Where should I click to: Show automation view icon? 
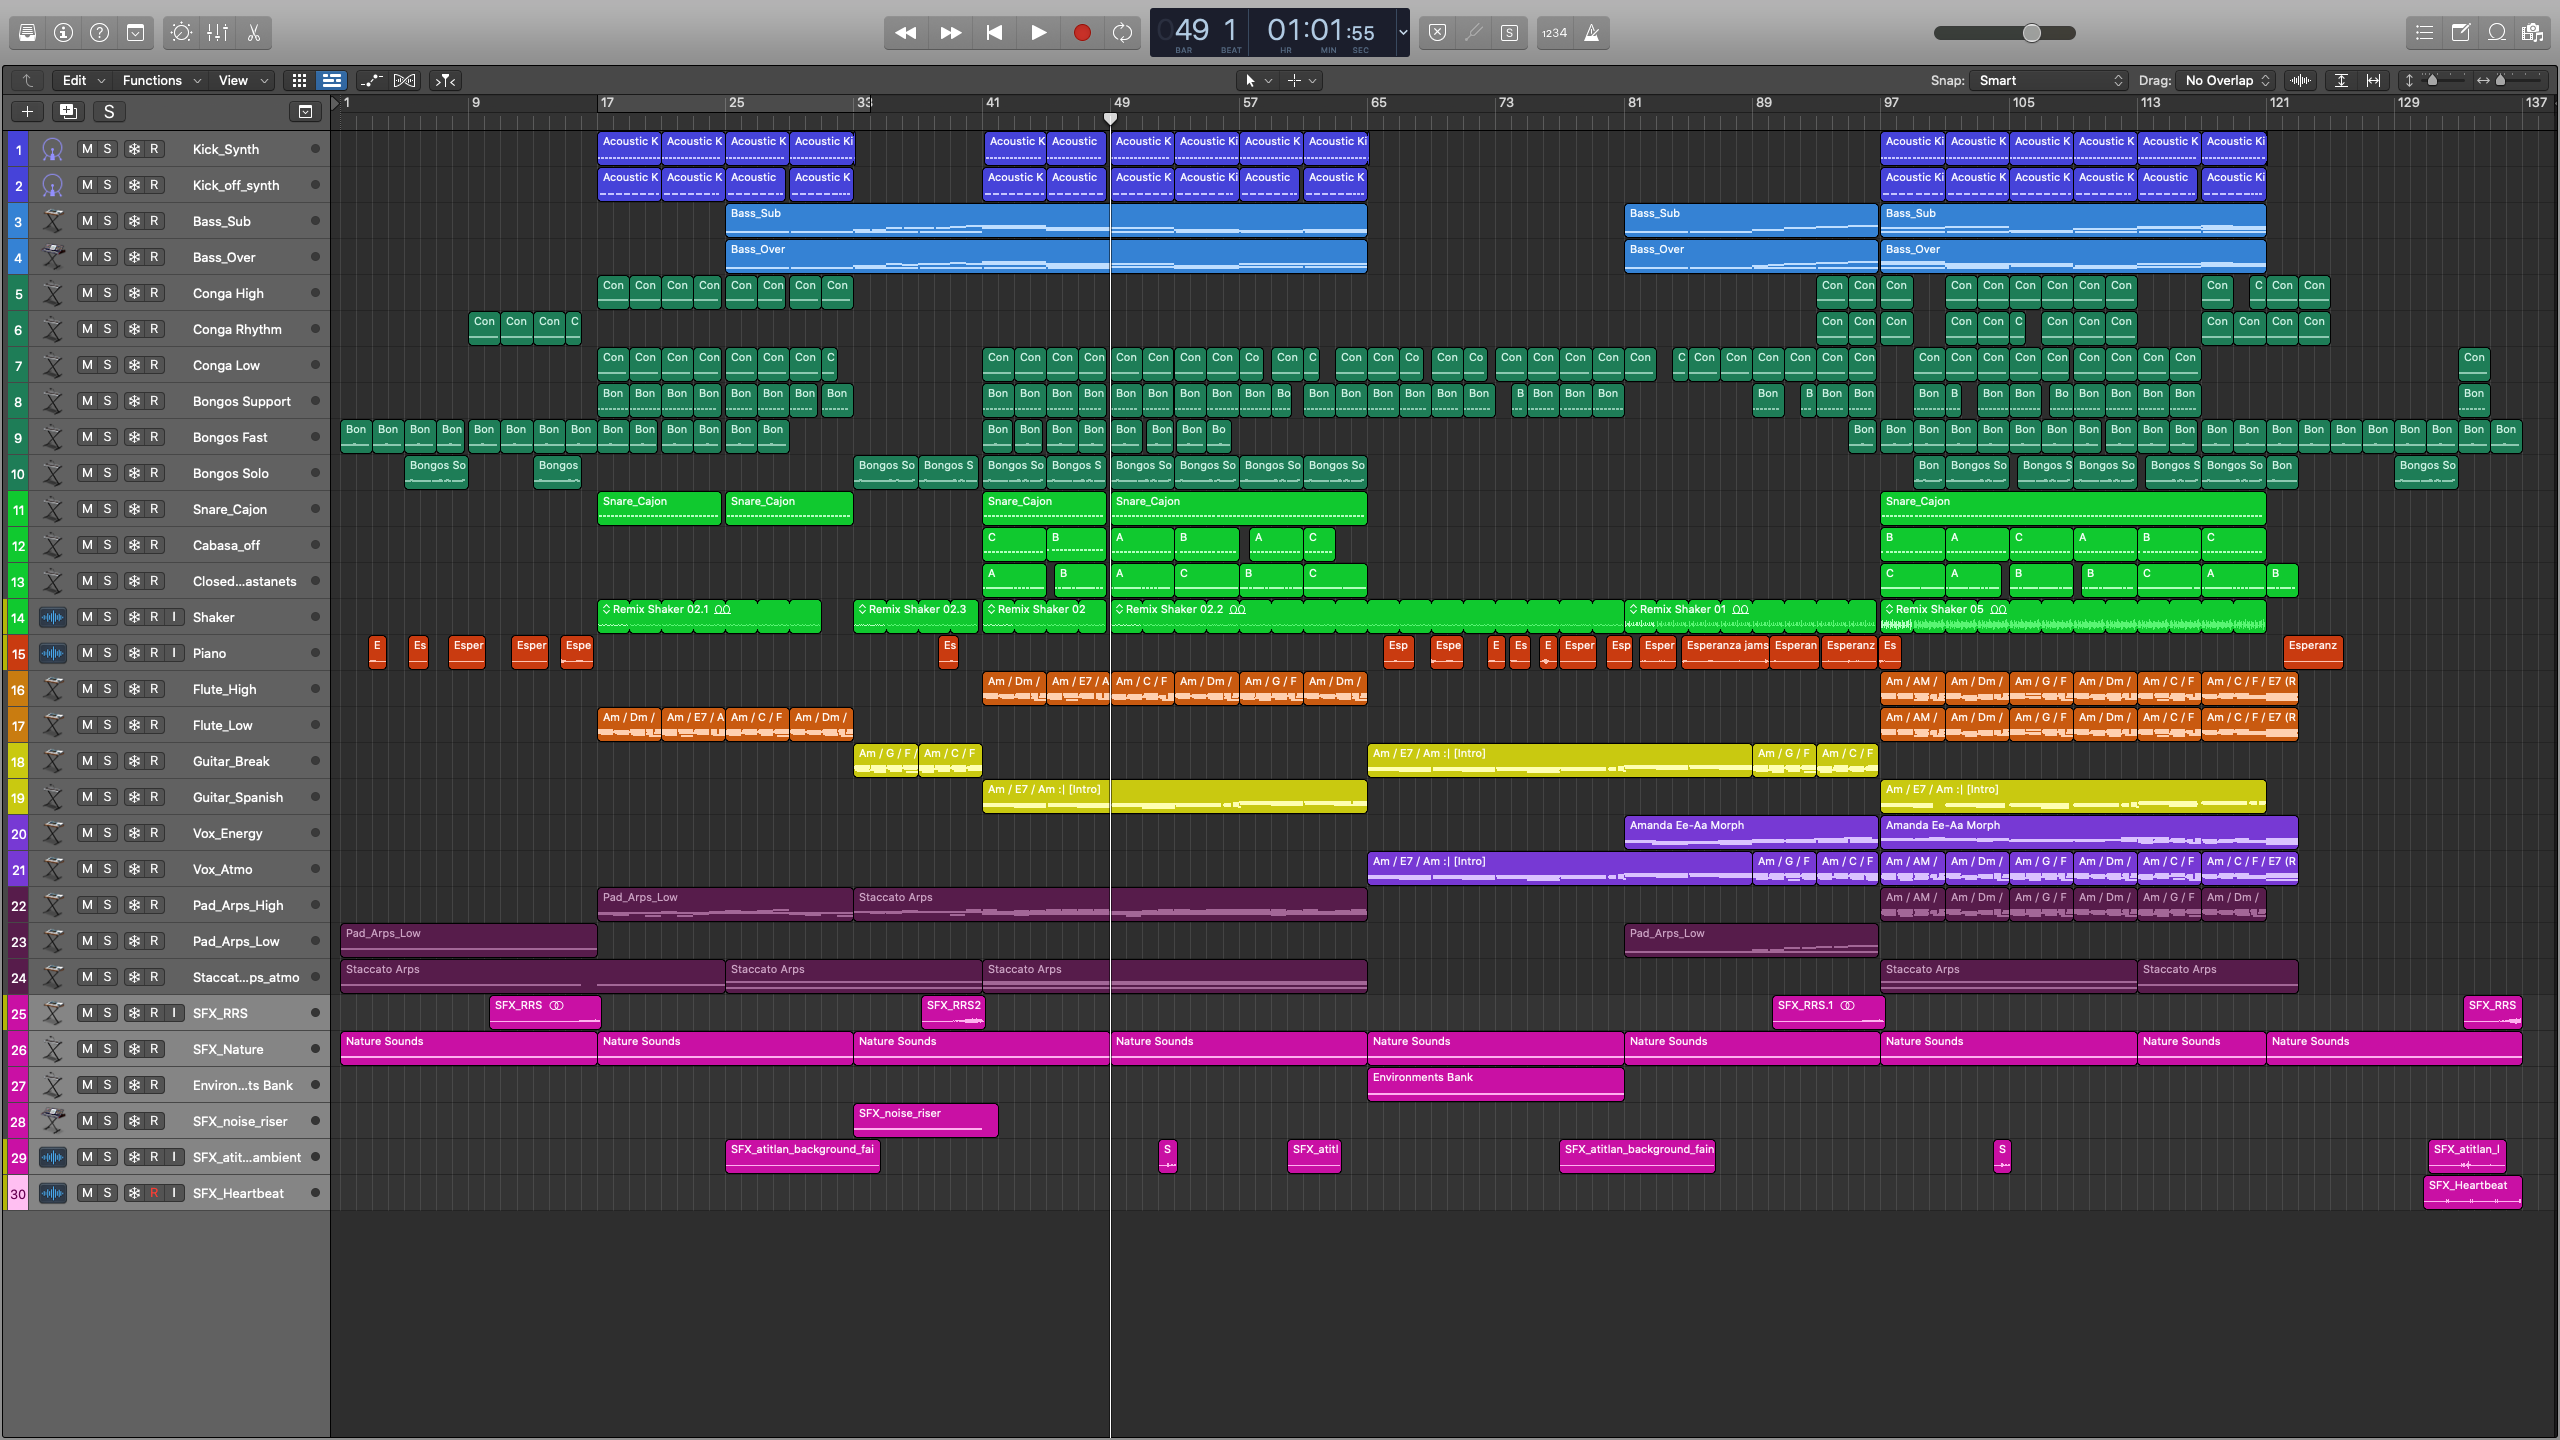pyautogui.click(x=371, y=80)
